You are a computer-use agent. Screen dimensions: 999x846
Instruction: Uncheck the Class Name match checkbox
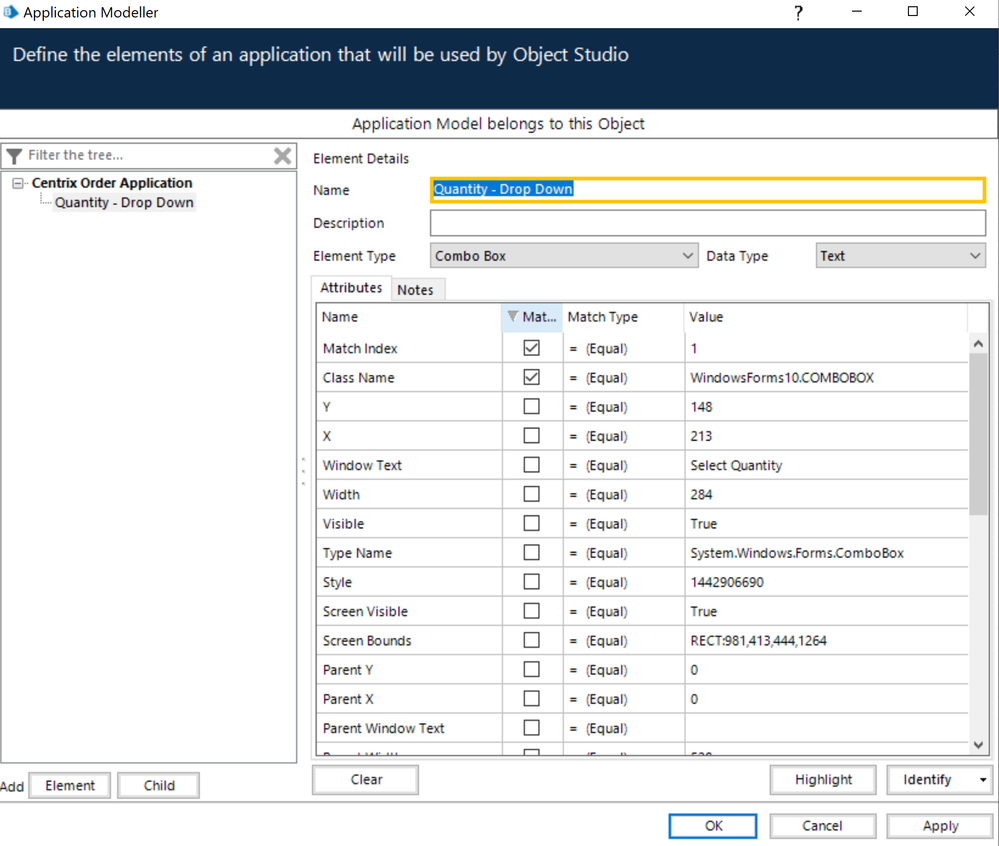531,378
